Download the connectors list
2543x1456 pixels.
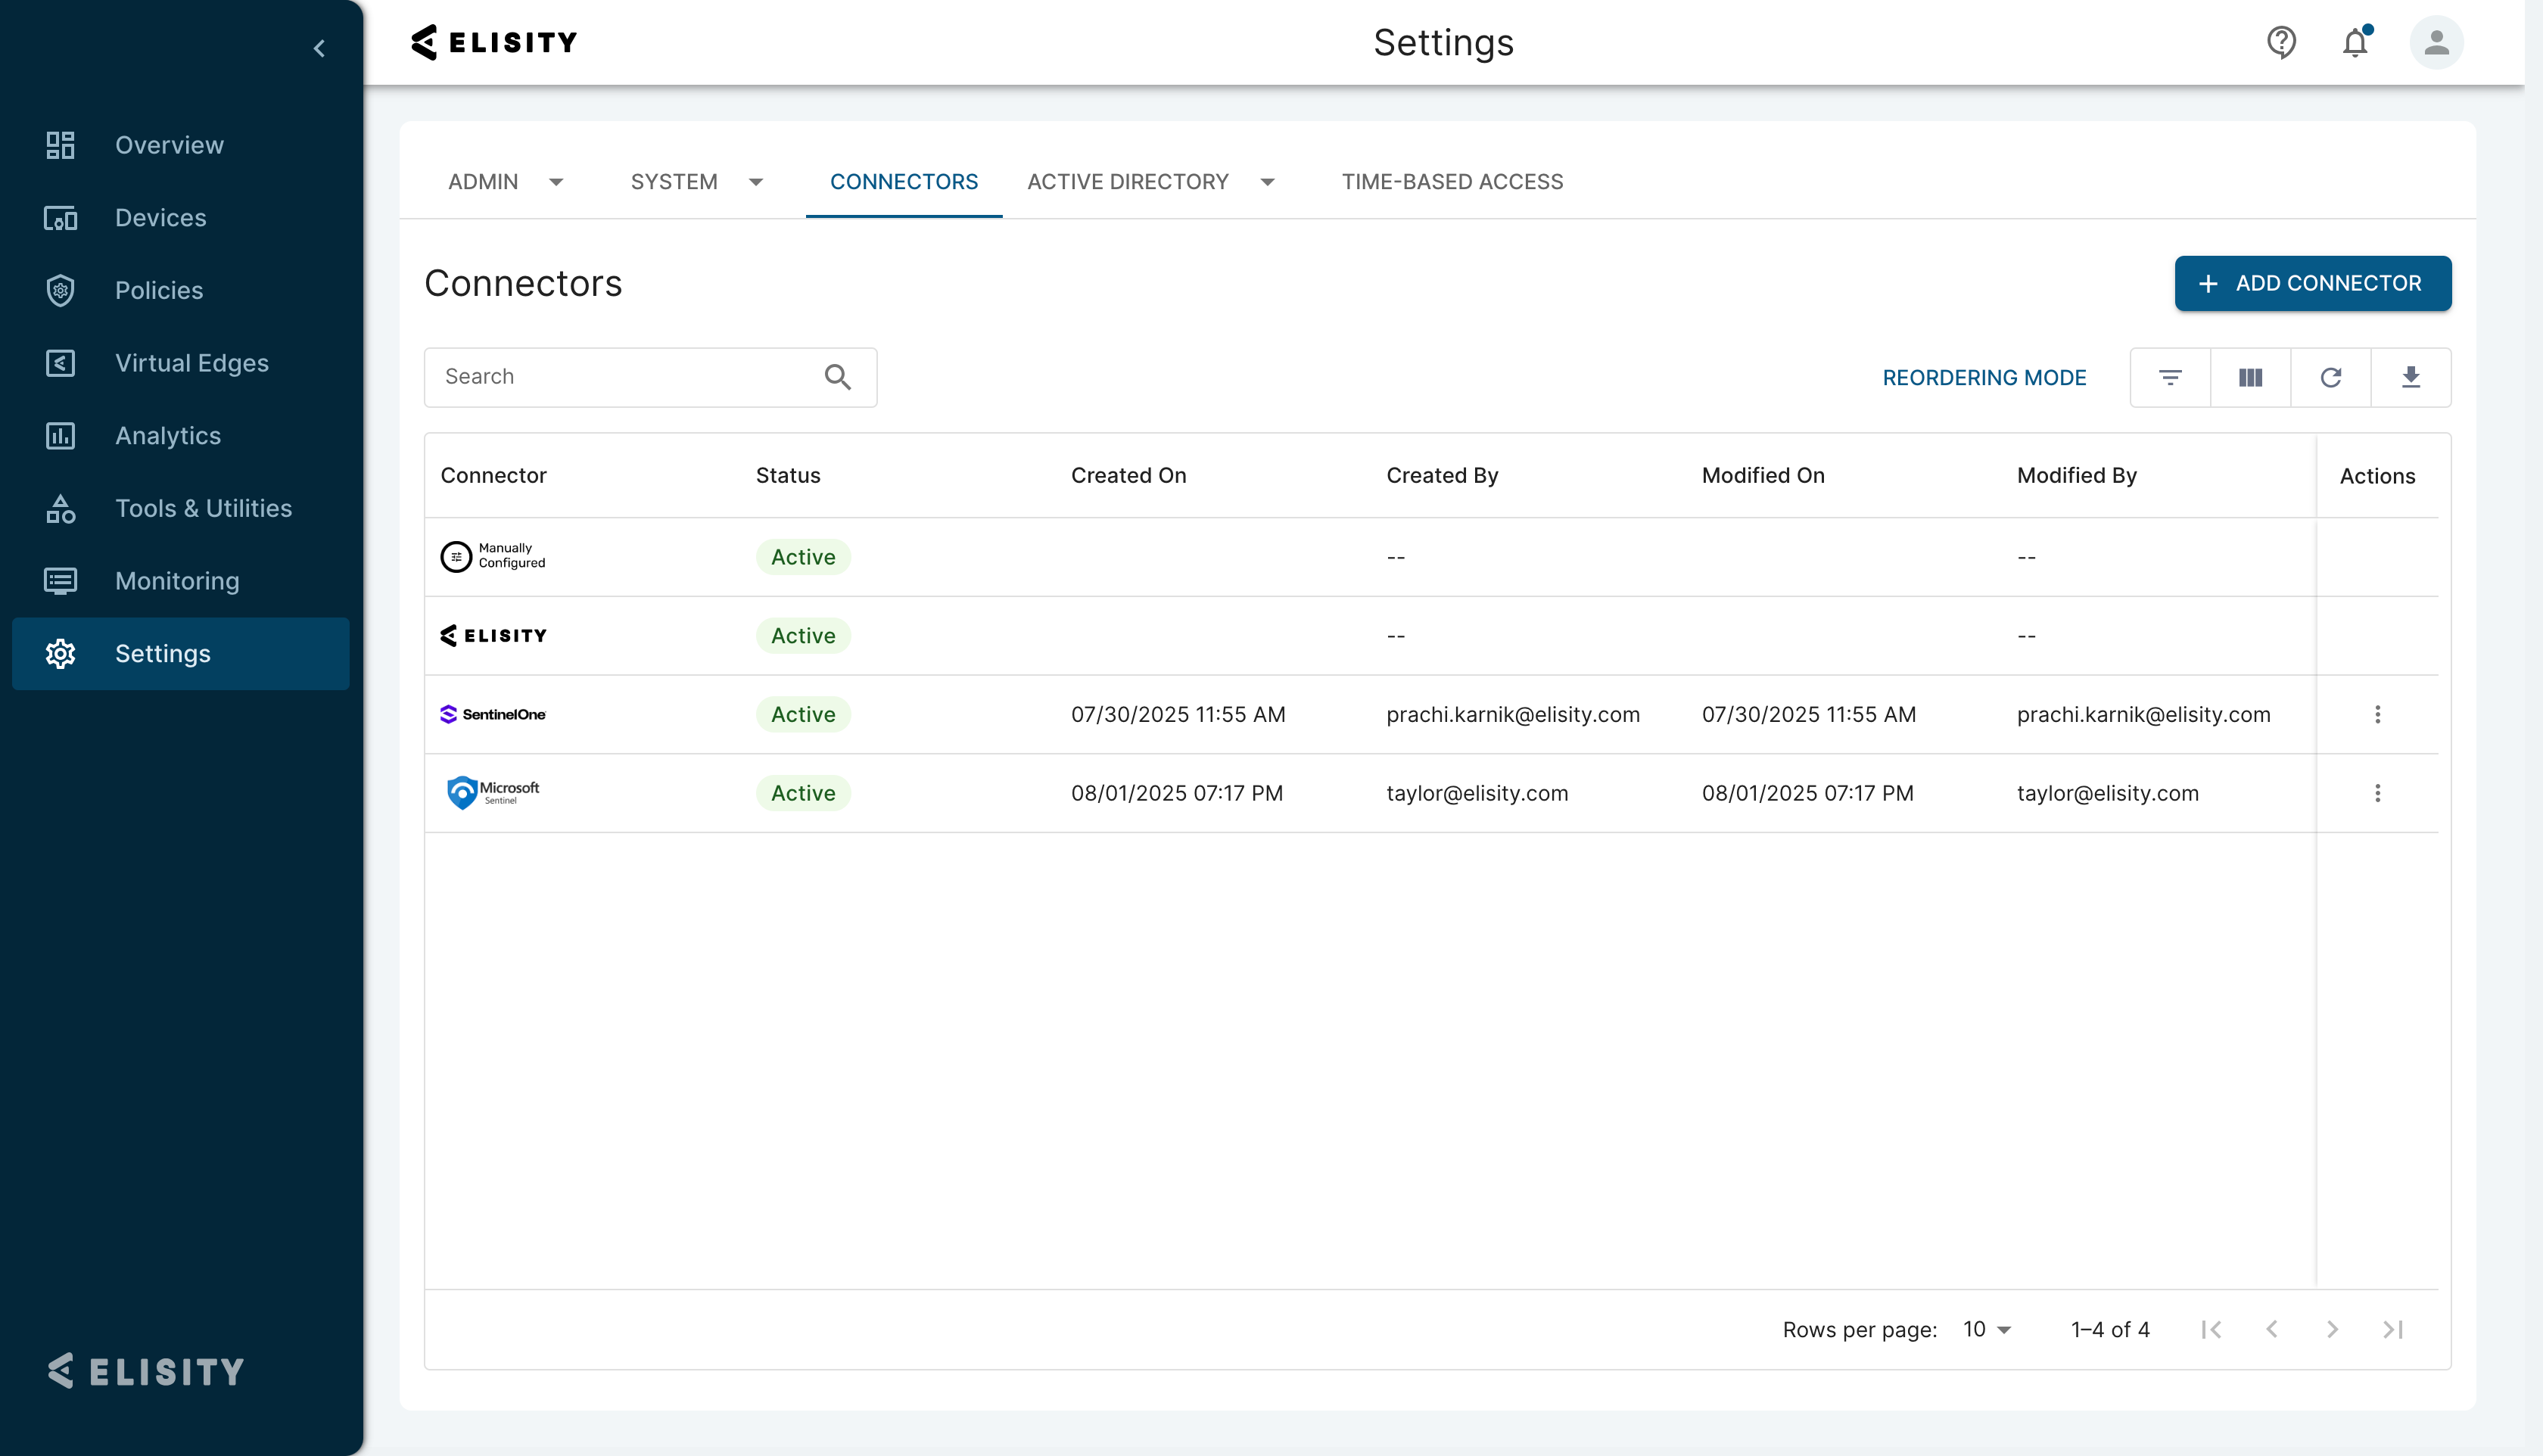tap(2410, 378)
